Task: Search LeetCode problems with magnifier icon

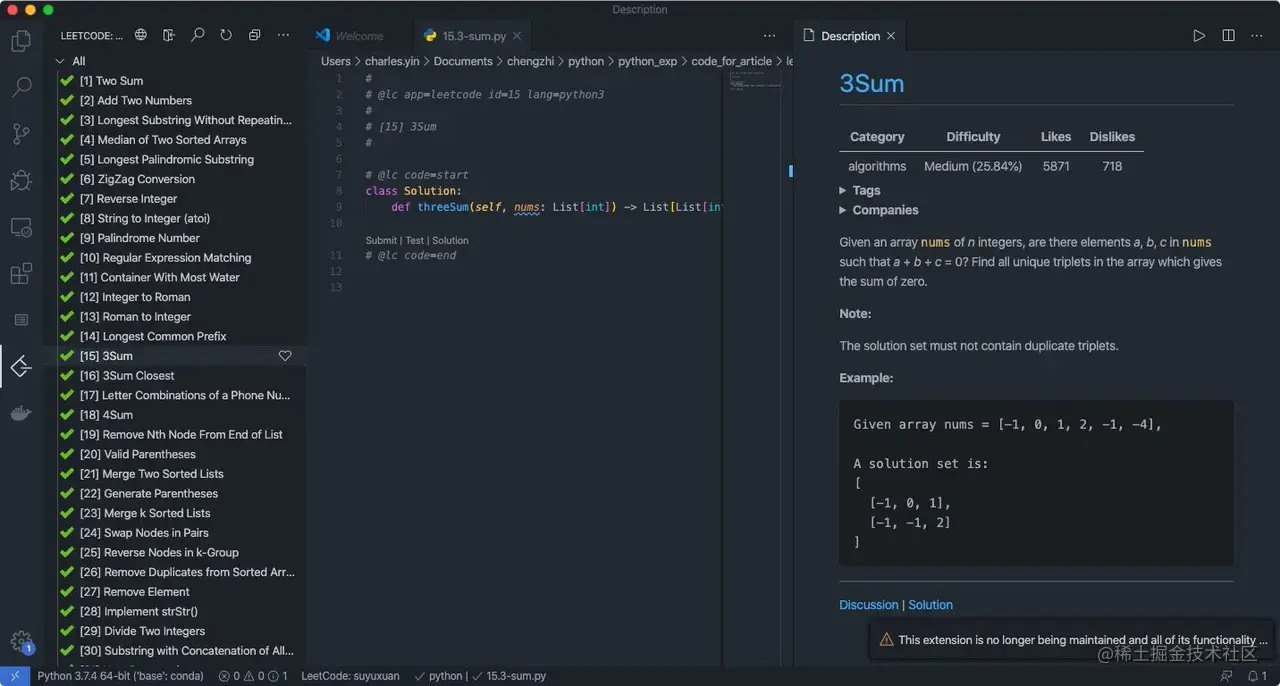Action: point(198,35)
